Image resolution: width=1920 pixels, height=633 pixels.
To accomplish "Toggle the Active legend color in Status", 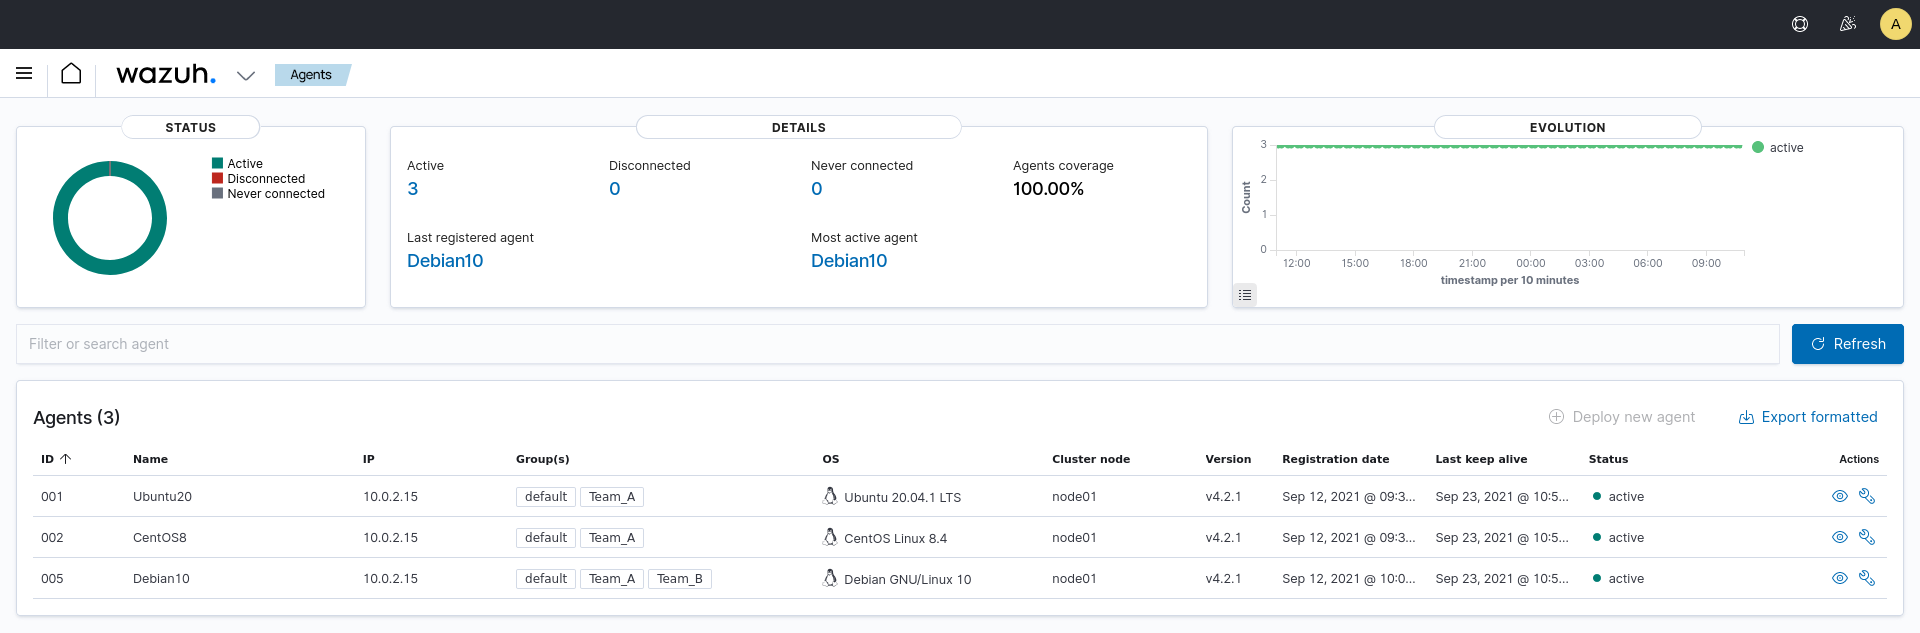I will coord(217,163).
